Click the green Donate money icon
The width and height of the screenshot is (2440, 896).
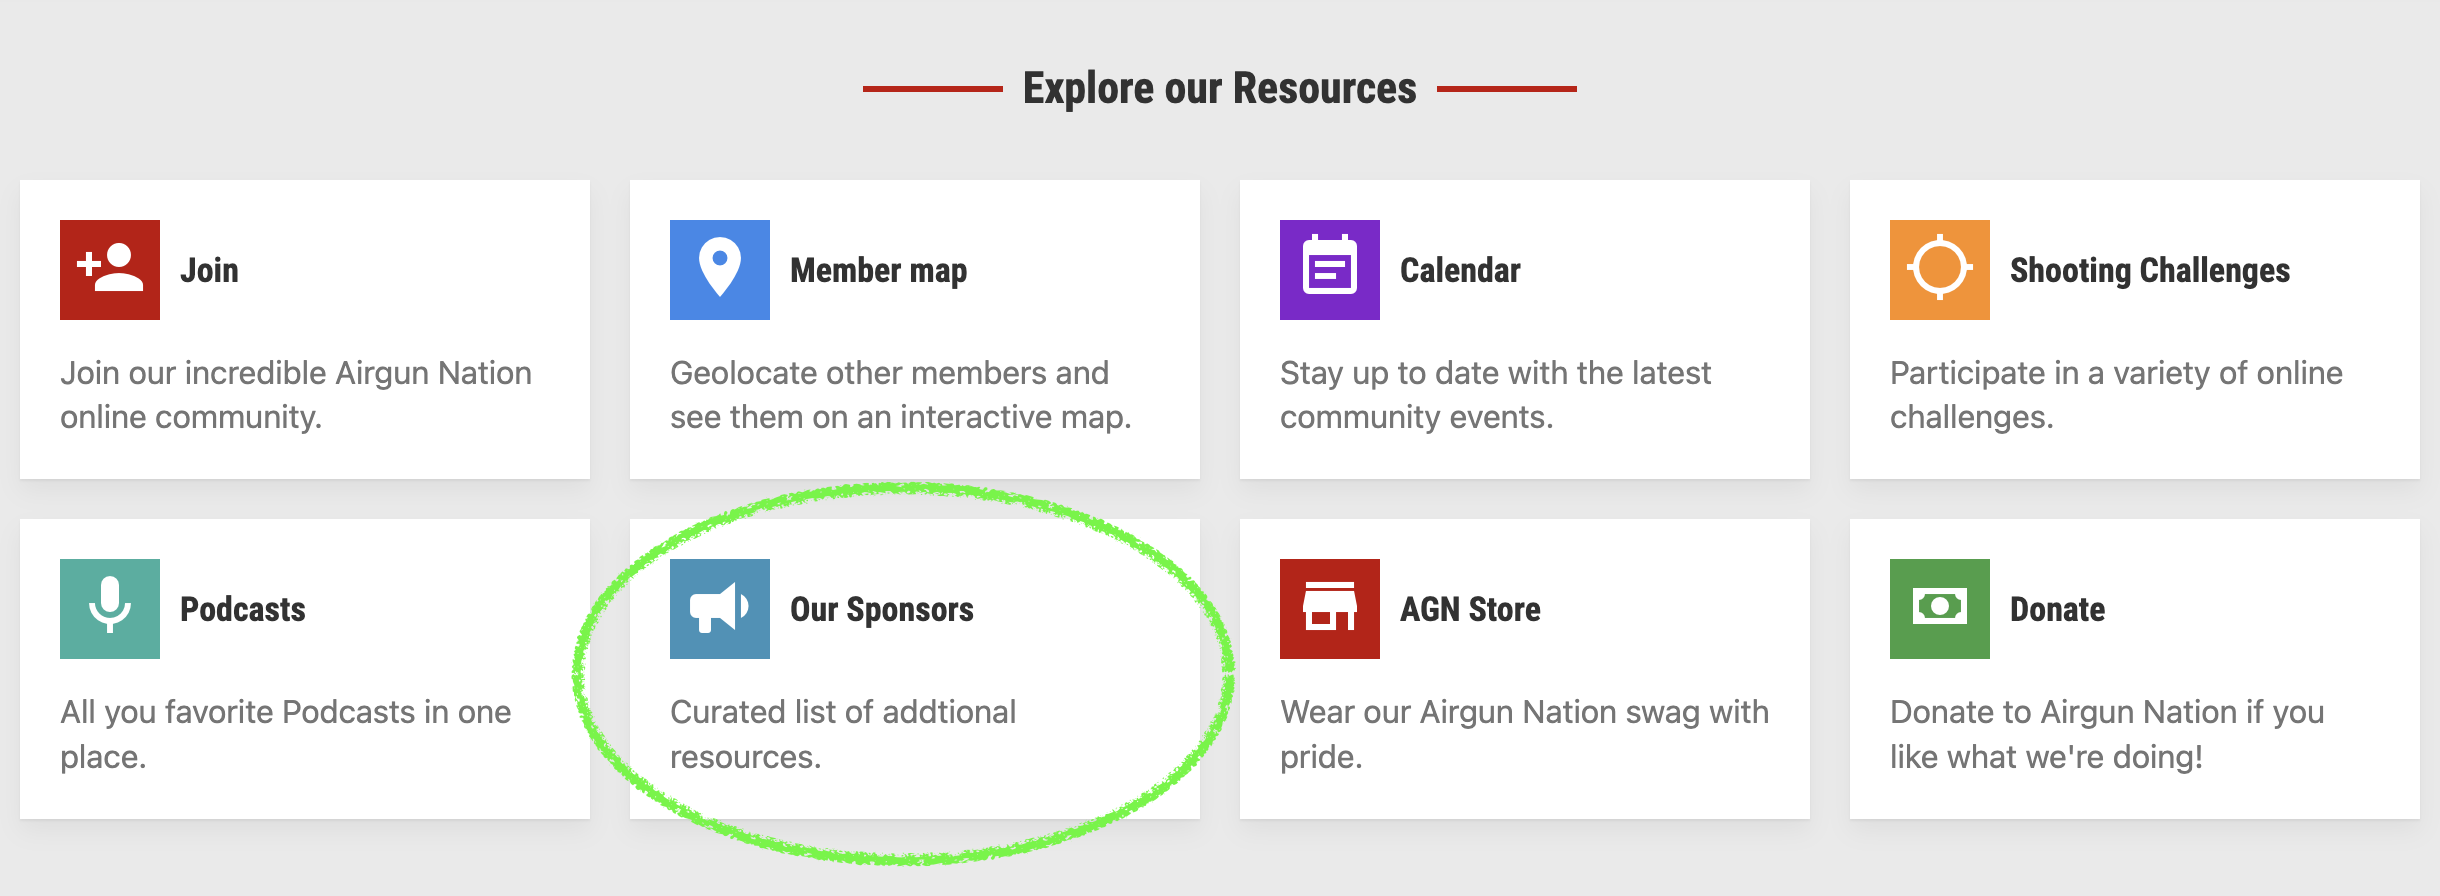click(1940, 609)
